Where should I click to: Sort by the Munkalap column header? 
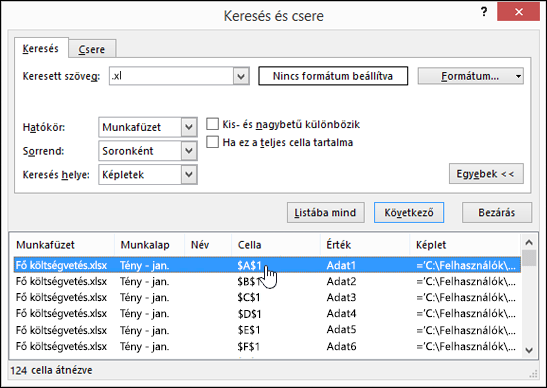point(149,245)
